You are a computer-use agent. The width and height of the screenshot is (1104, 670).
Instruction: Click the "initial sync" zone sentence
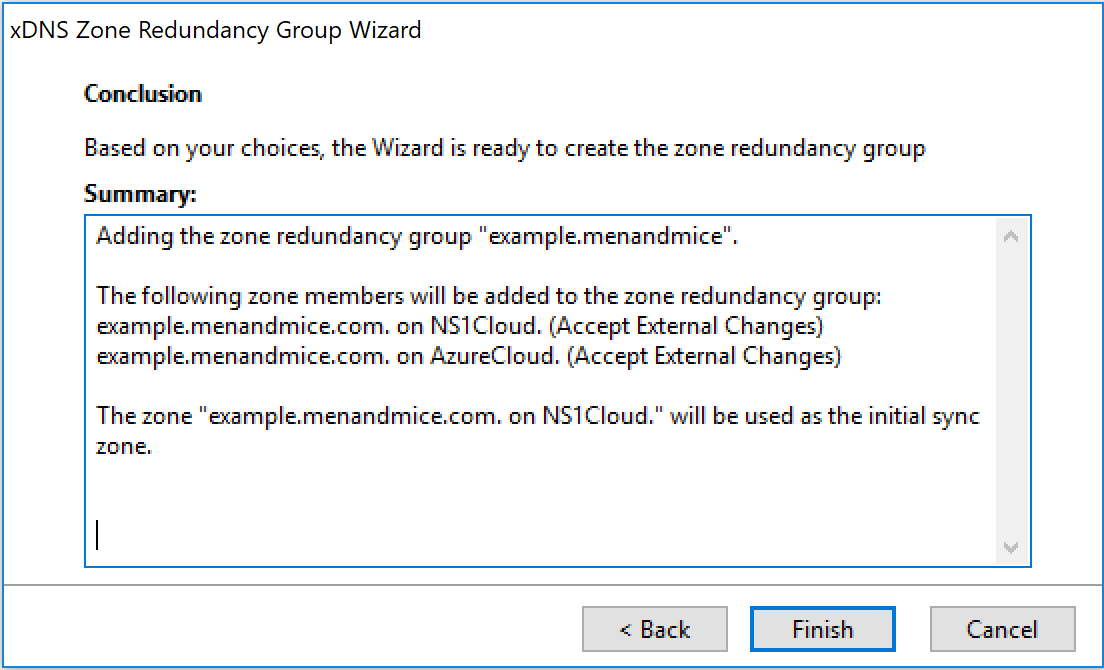pos(538,431)
